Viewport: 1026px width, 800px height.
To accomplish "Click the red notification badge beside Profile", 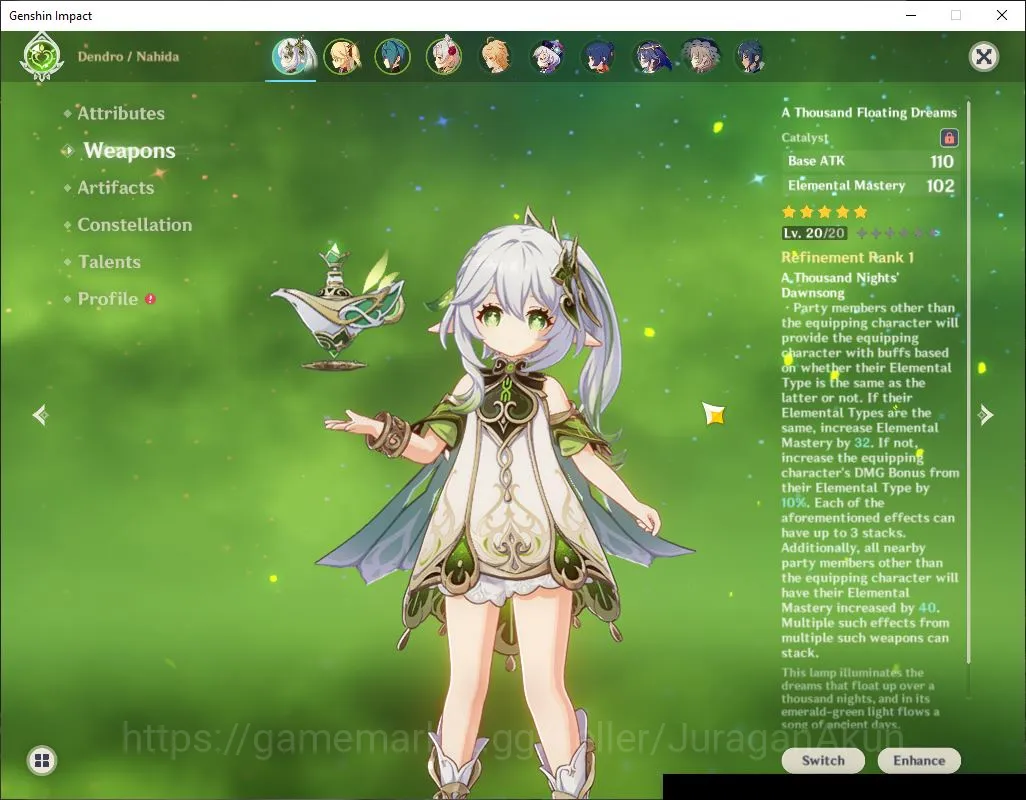I will 150,299.
